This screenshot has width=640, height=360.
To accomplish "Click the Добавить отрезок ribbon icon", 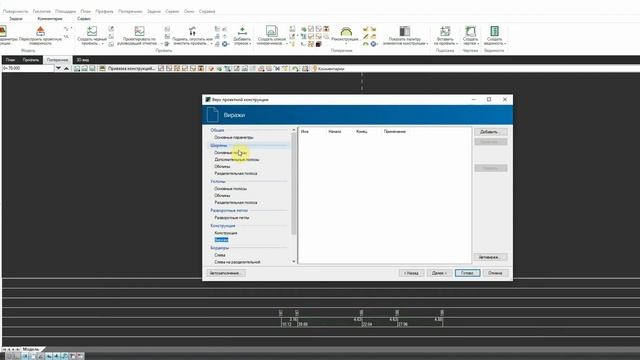I will pos(242,31).
